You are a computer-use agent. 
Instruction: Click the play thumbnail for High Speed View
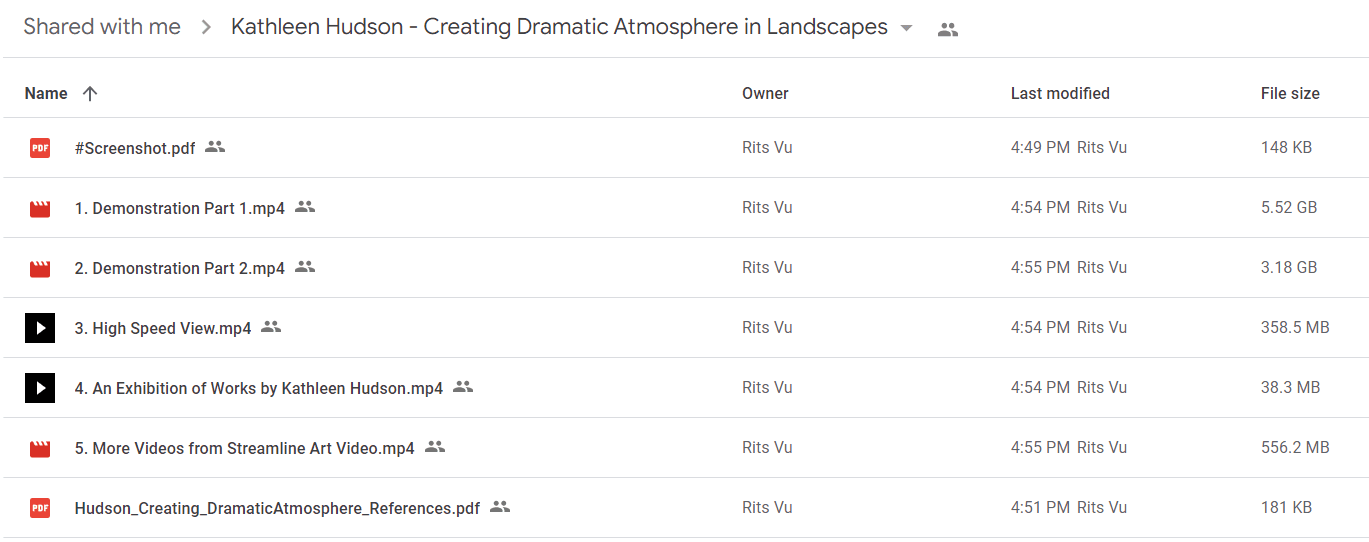(39, 328)
